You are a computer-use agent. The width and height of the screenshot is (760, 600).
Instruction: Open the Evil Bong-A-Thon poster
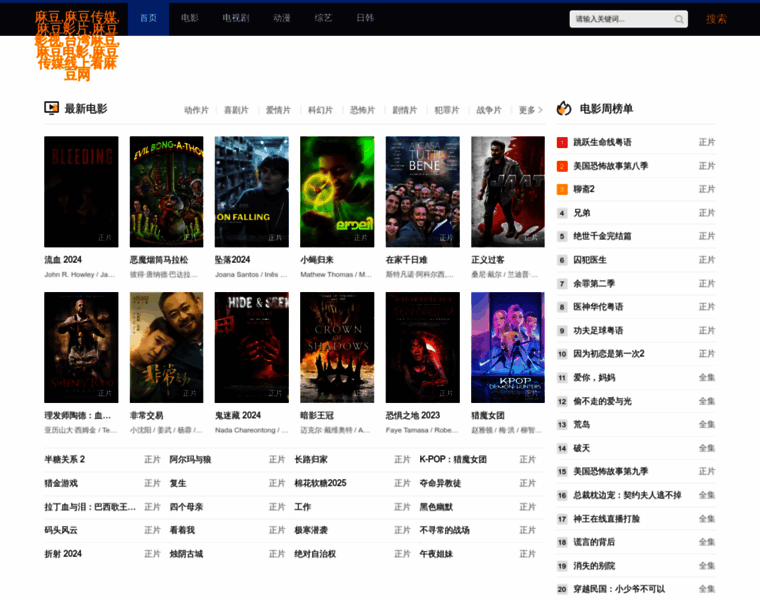click(x=166, y=191)
